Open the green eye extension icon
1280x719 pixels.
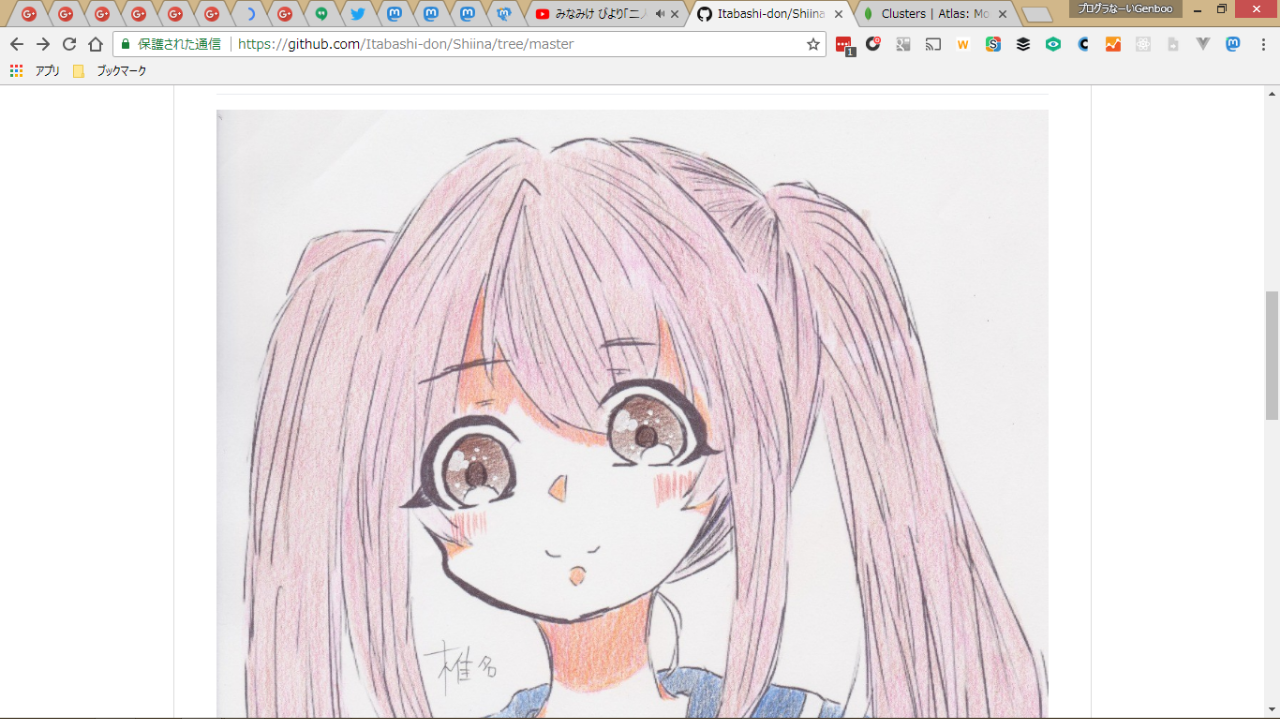(1053, 44)
